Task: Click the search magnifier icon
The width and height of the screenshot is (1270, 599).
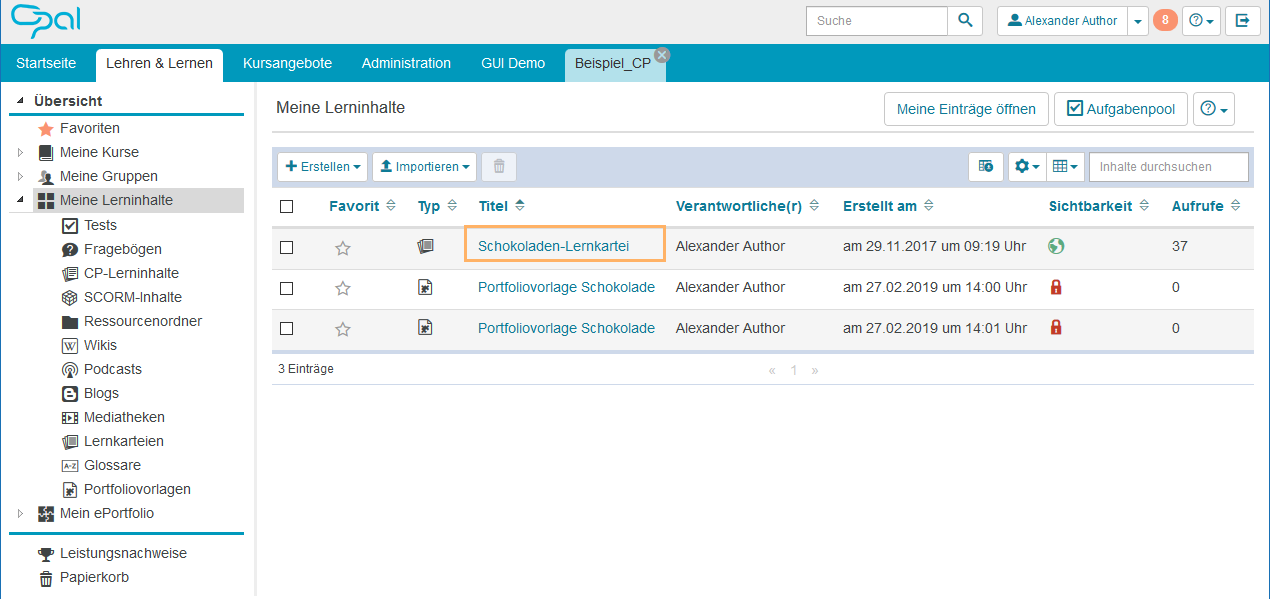Action: 964,20
